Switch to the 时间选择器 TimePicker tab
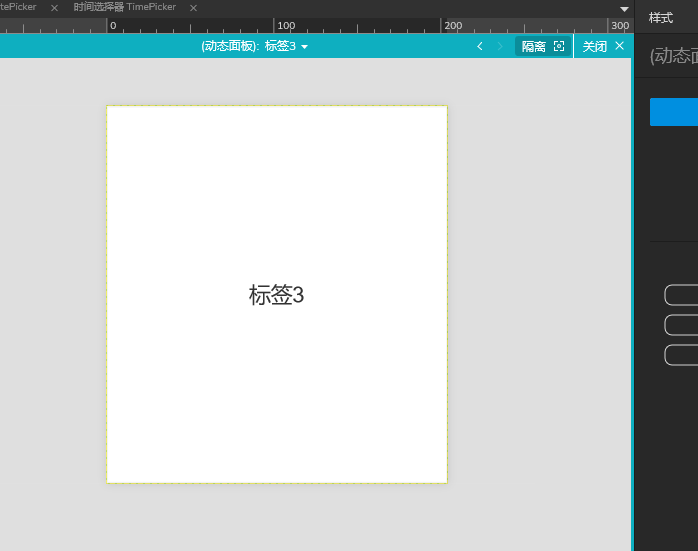 [x=125, y=7]
